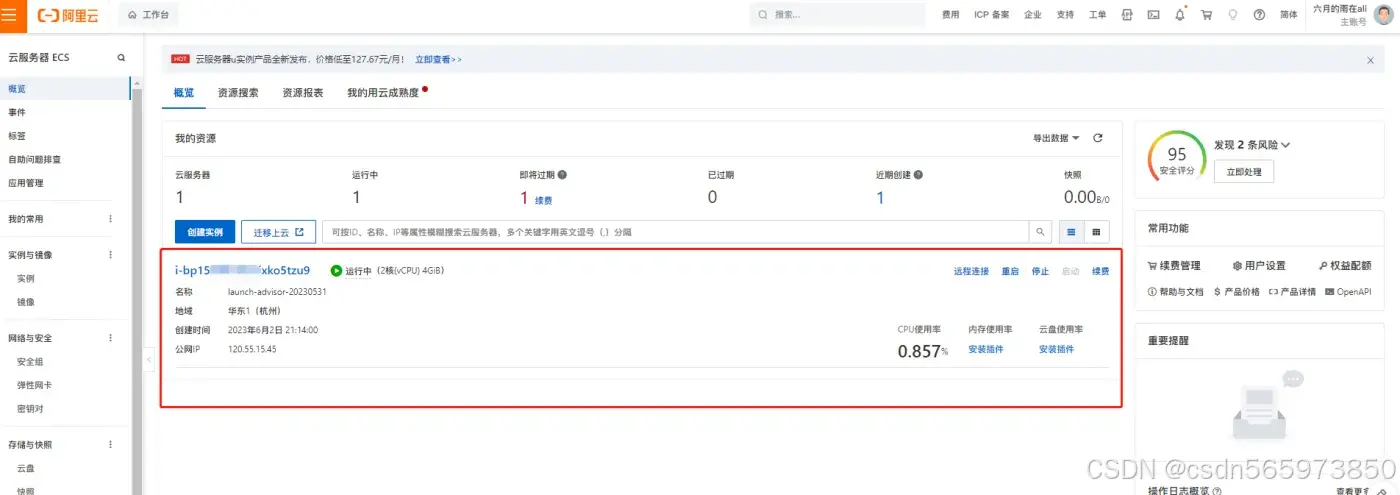Click the 立即处理 button

[x=1244, y=172]
